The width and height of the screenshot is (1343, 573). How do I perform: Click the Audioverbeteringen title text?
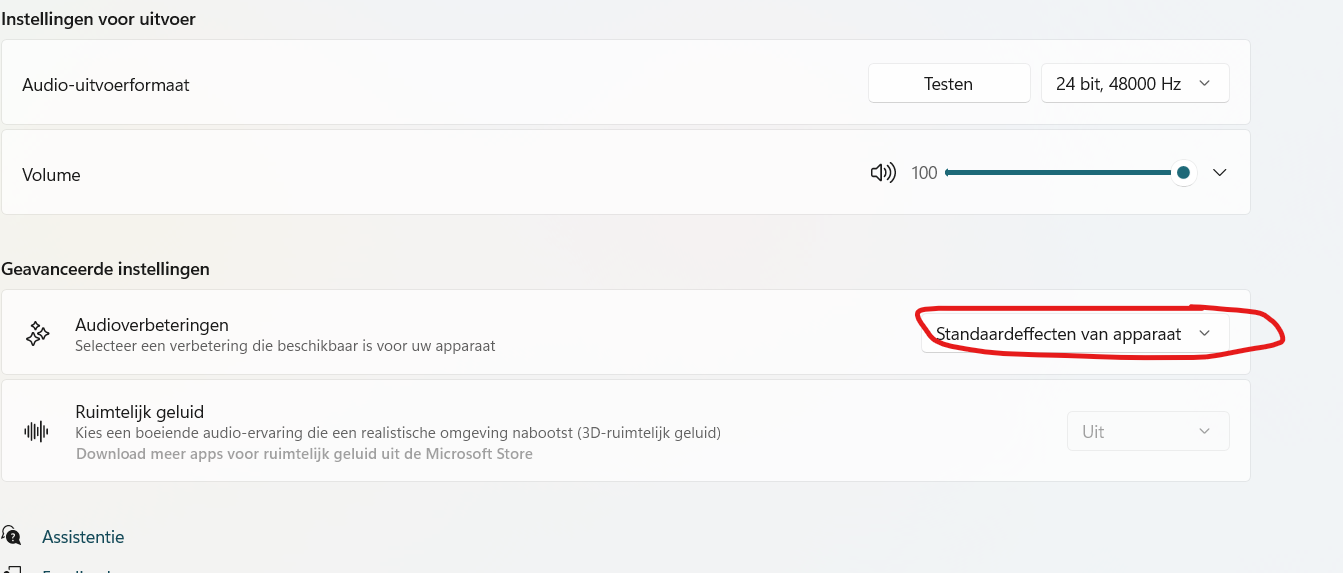tap(152, 325)
